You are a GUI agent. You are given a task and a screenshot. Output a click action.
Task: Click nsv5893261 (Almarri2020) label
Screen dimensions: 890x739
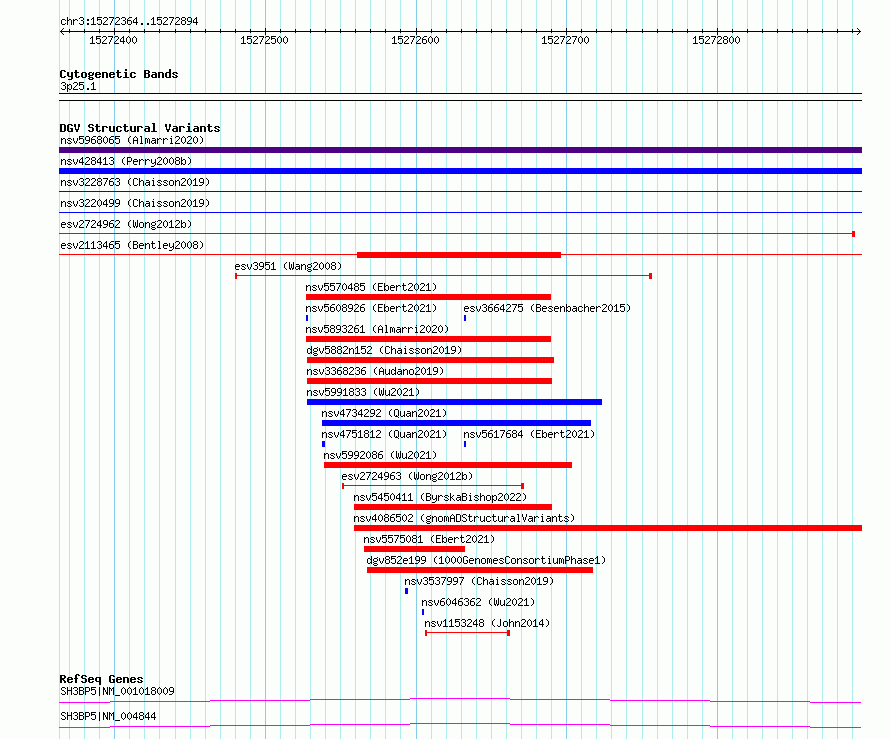(377, 329)
